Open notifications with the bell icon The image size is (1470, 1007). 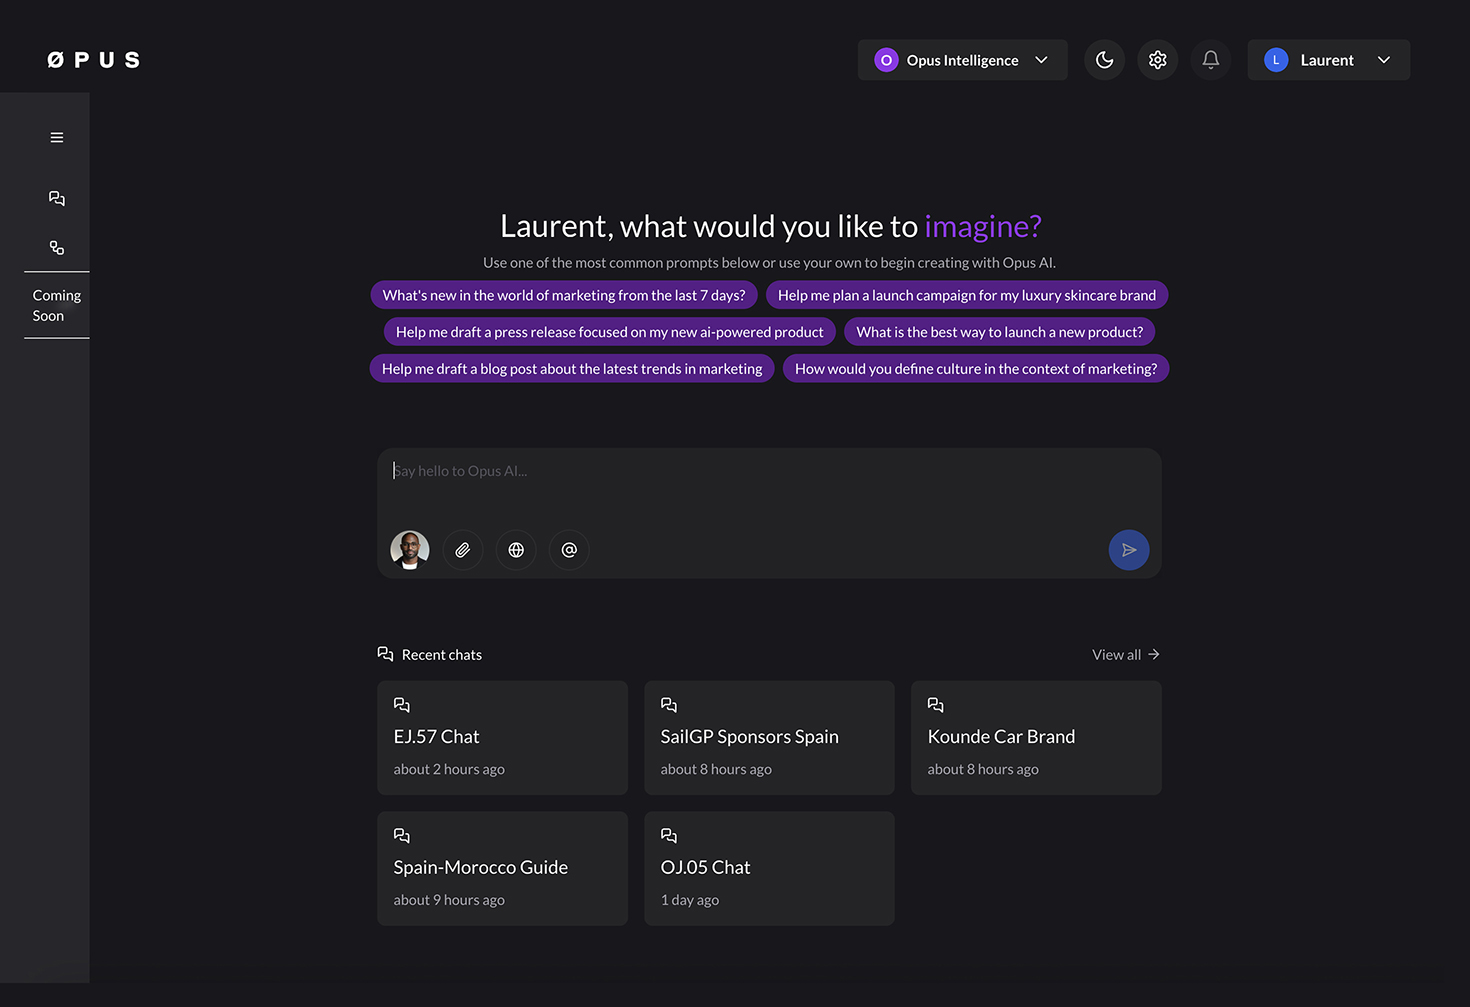1211,60
